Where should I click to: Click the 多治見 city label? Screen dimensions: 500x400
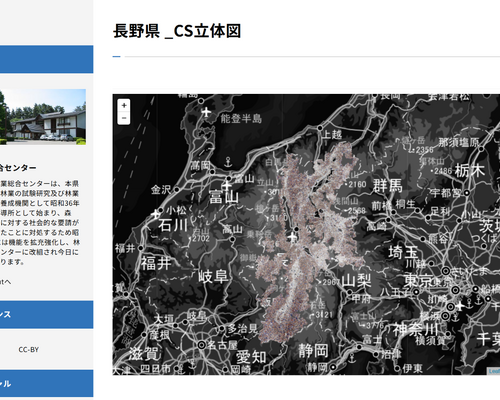point(242,329)
